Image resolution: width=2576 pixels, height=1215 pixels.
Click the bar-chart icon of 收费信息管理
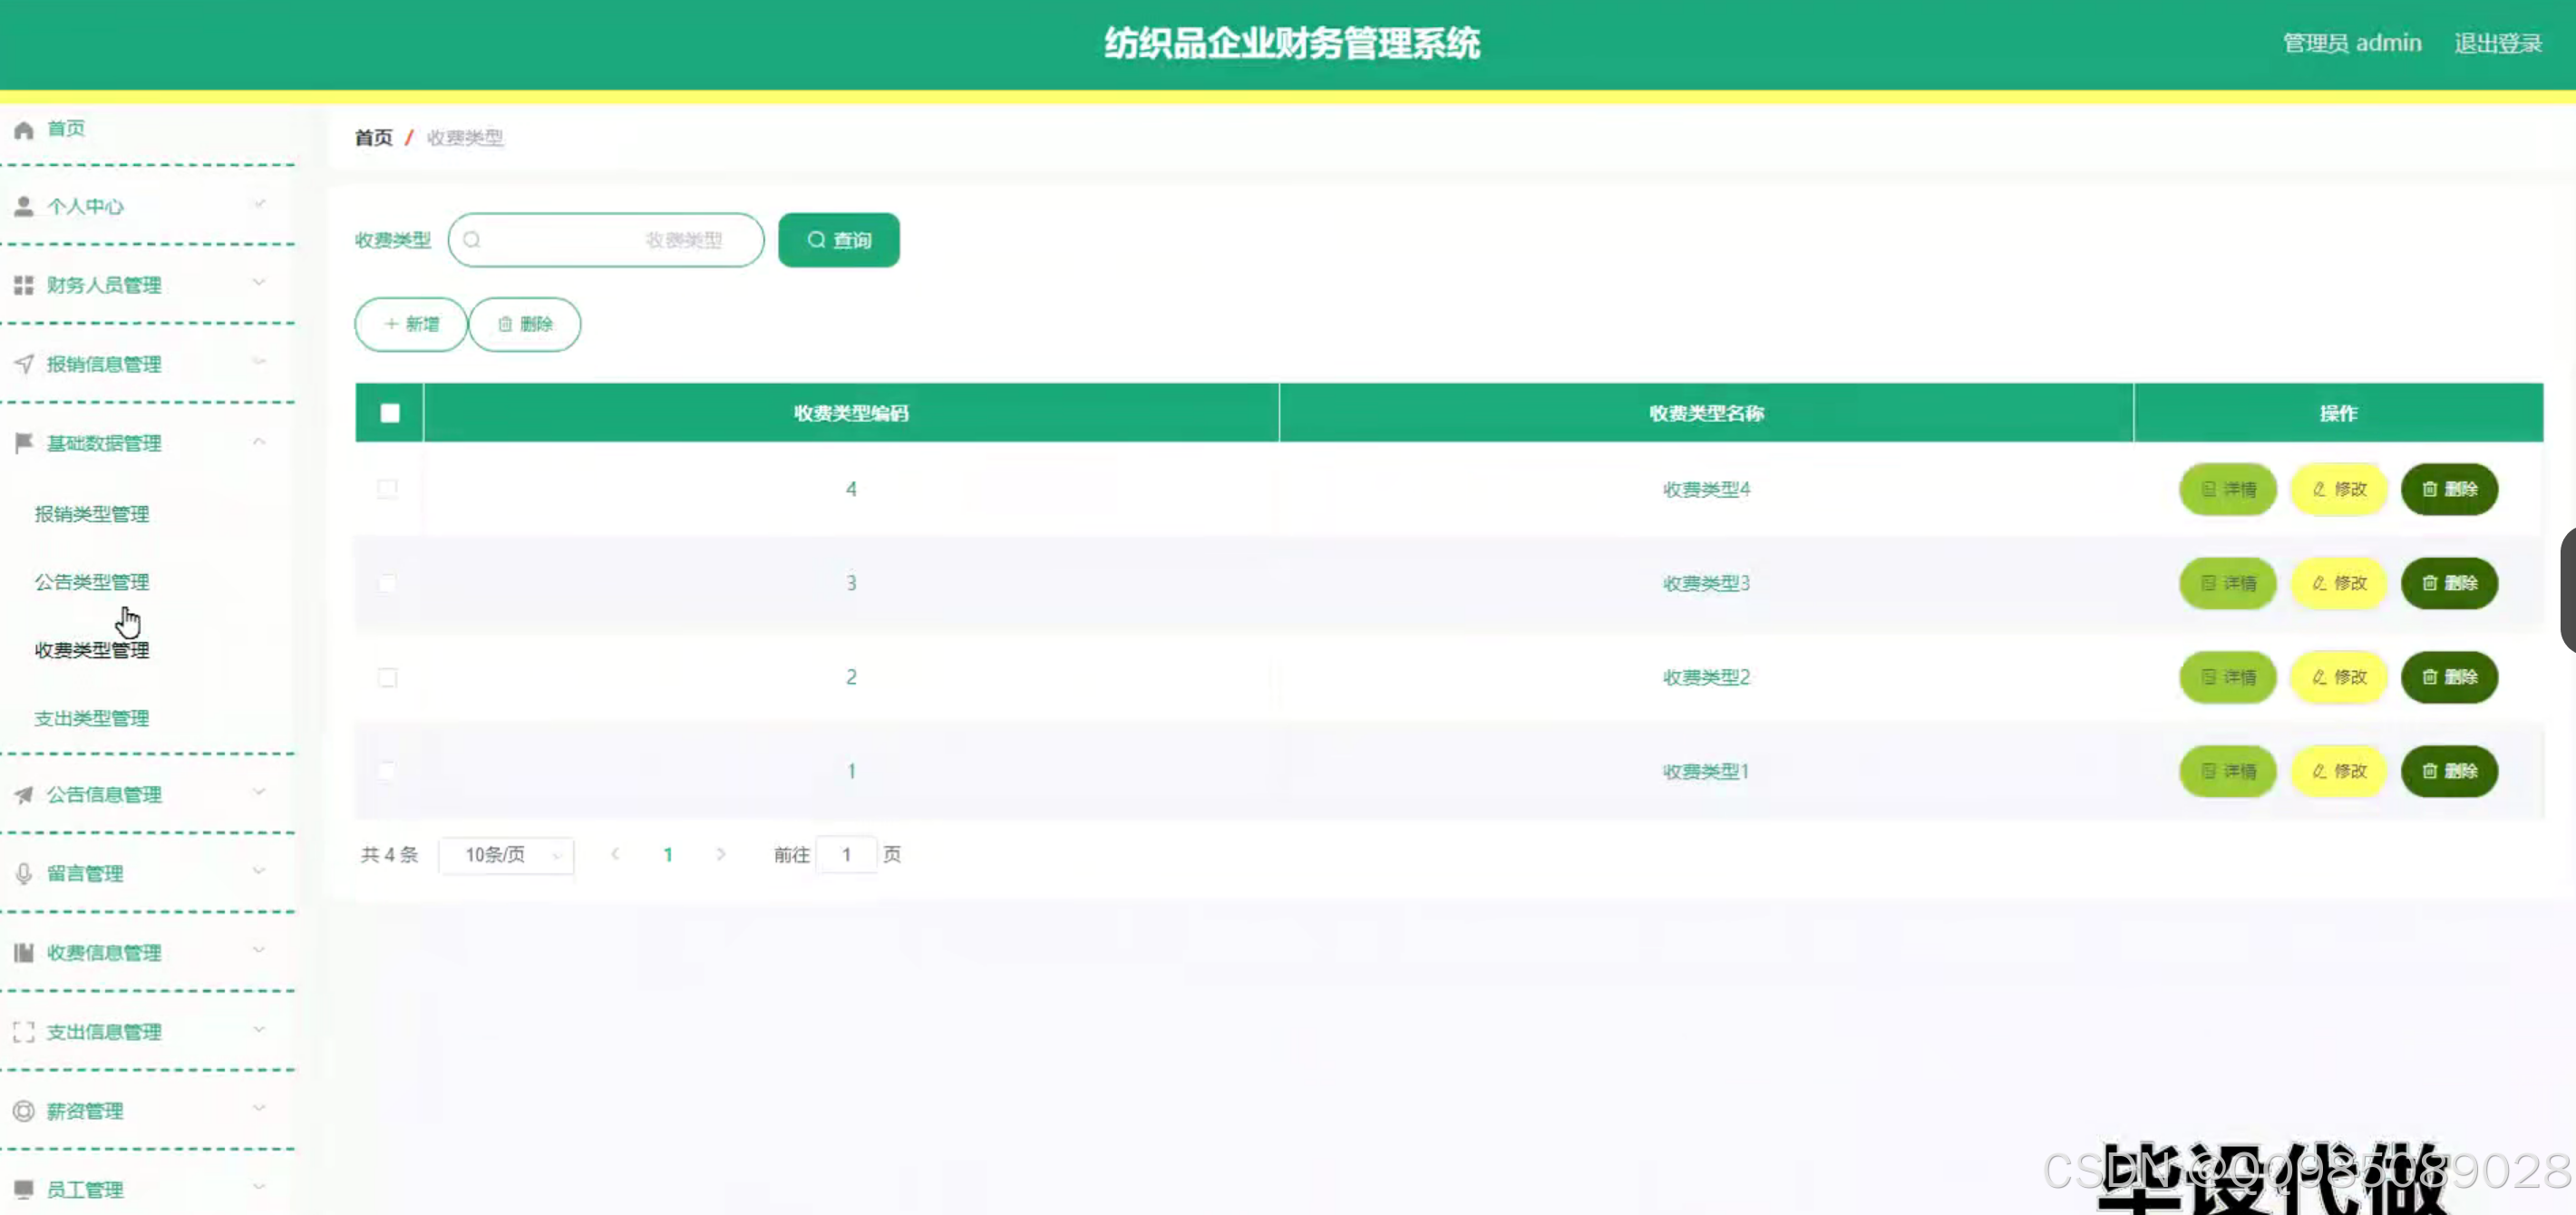point(22,952)
